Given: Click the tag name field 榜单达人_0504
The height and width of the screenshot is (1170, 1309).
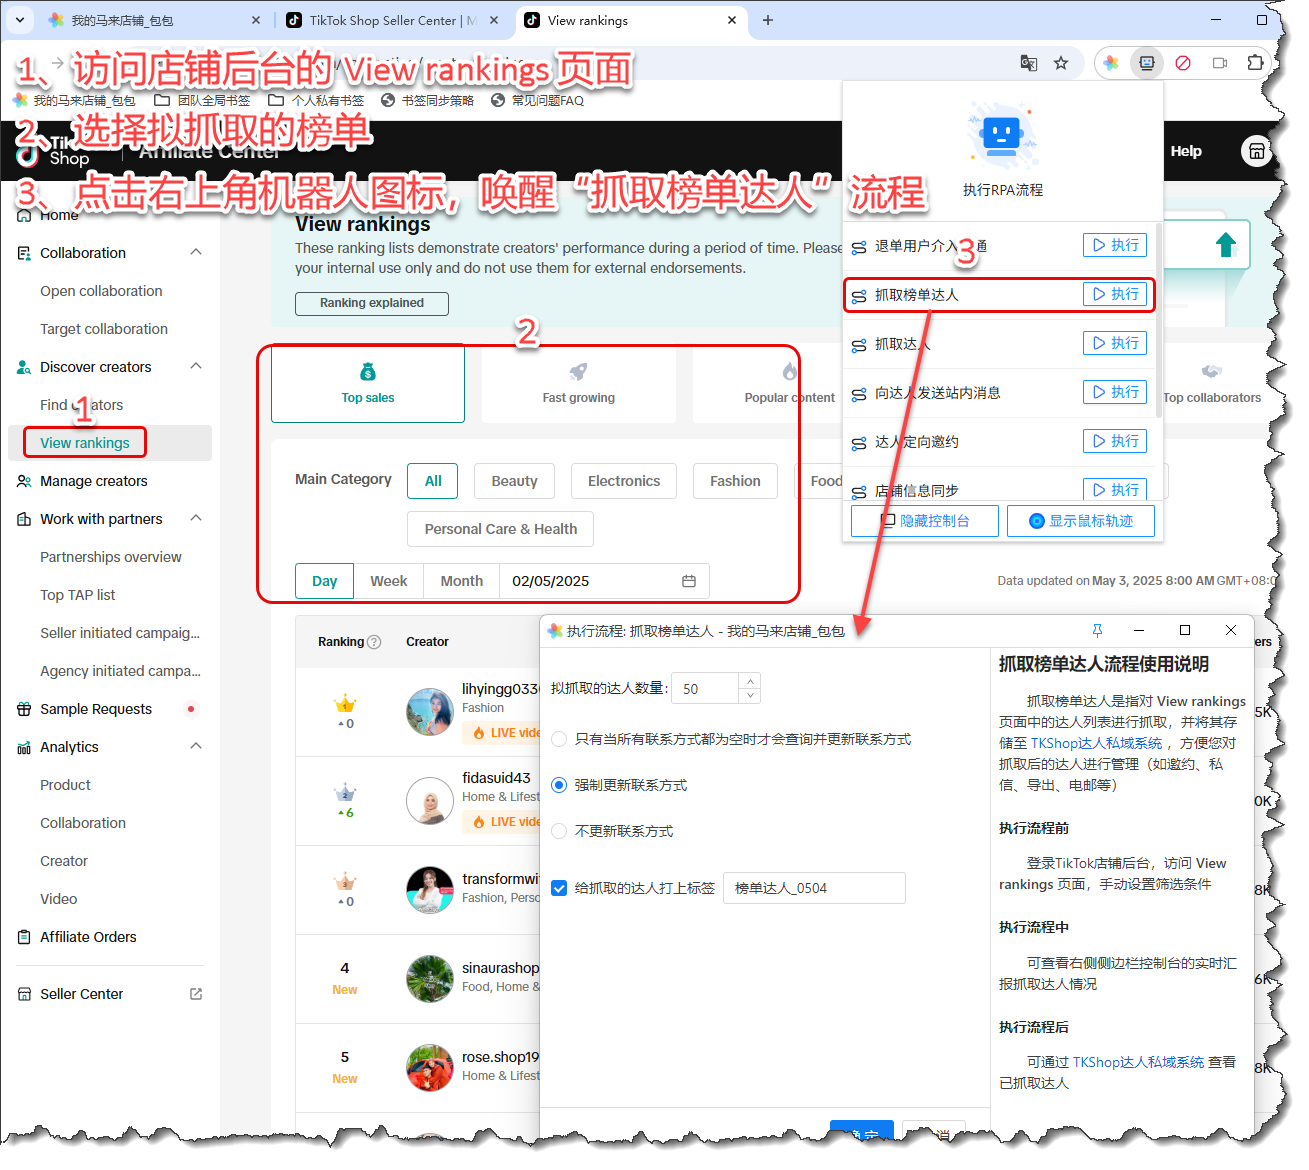Looking at the screenshot, I should [x=814, y=888].
